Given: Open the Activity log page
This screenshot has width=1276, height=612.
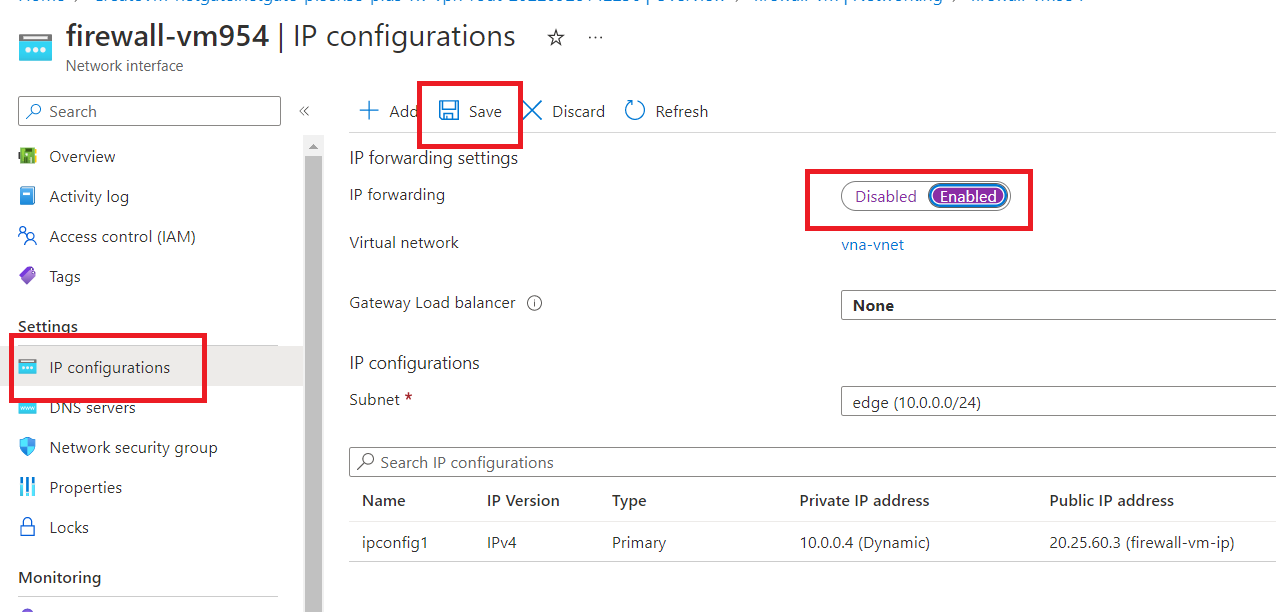Looking at the screenshot, I should coord(89,197).
